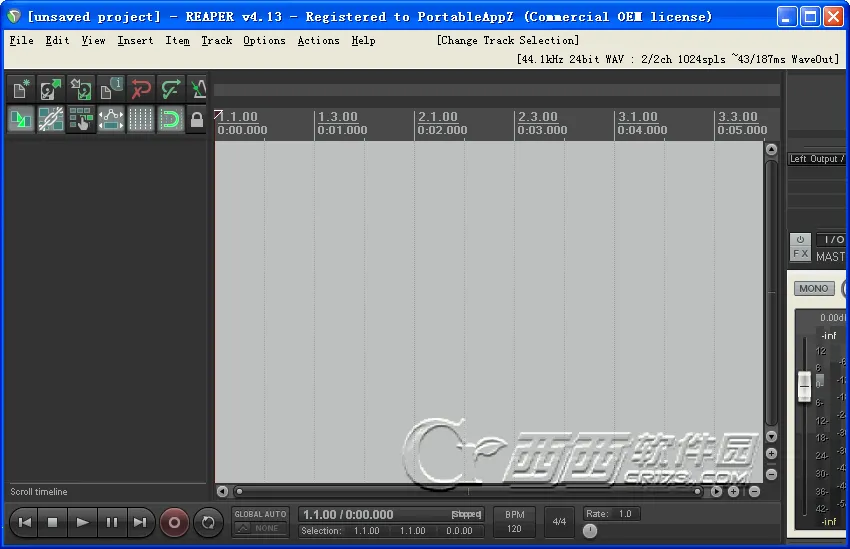The image size is (850, 549).
Task: Open the Edit menu
Action: click(x=57, y=41)
